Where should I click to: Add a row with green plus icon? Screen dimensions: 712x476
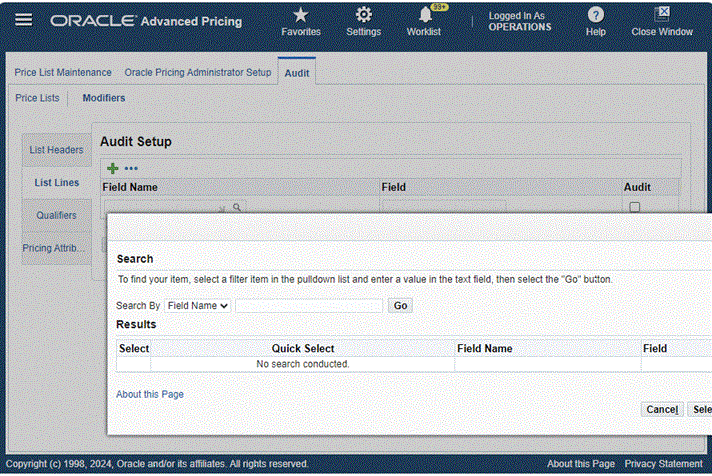tap(113, 169)
